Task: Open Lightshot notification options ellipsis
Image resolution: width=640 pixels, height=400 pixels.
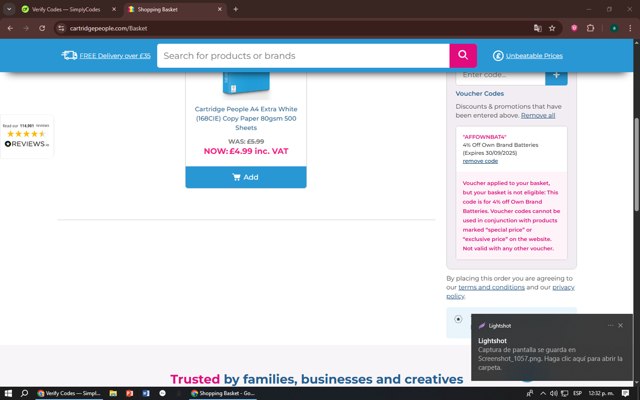Action: tap(610, 325)
